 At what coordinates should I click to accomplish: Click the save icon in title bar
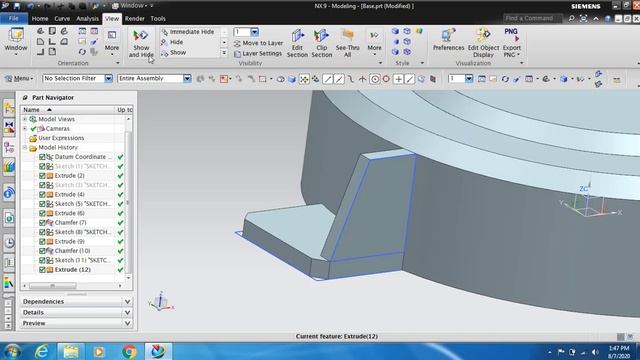point(17,6)
